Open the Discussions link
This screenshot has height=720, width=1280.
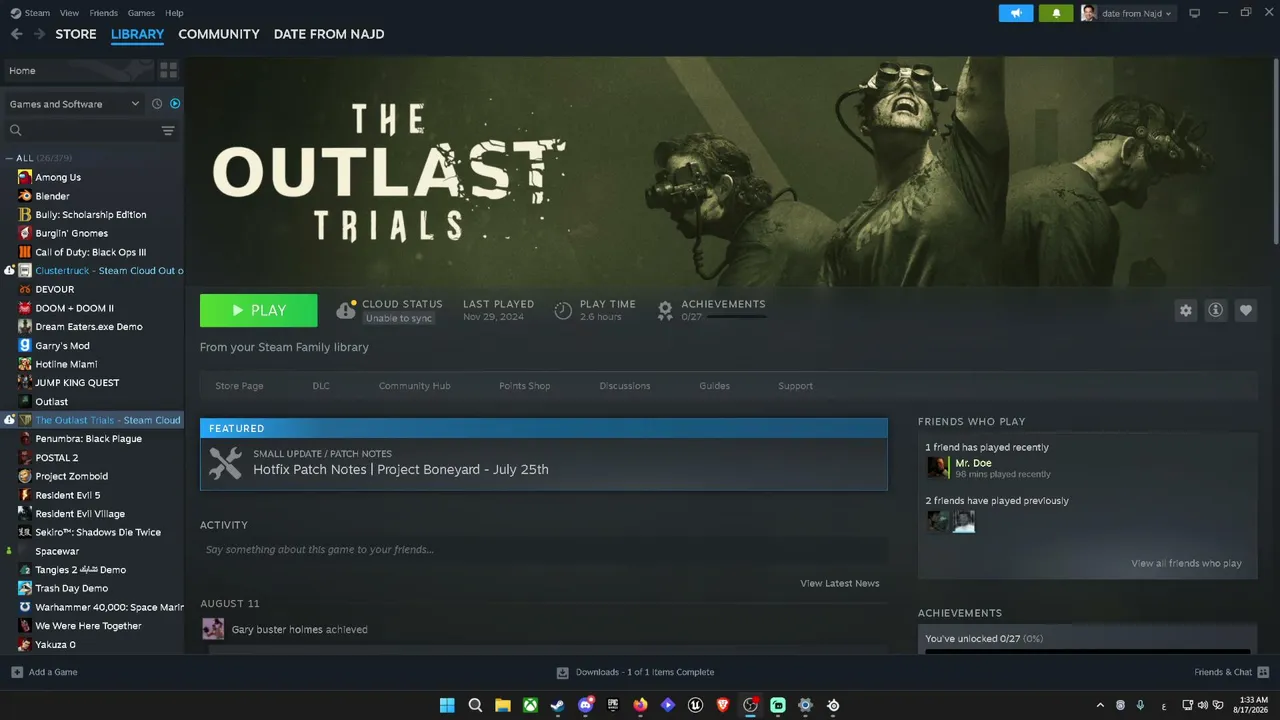coord(625,386)
